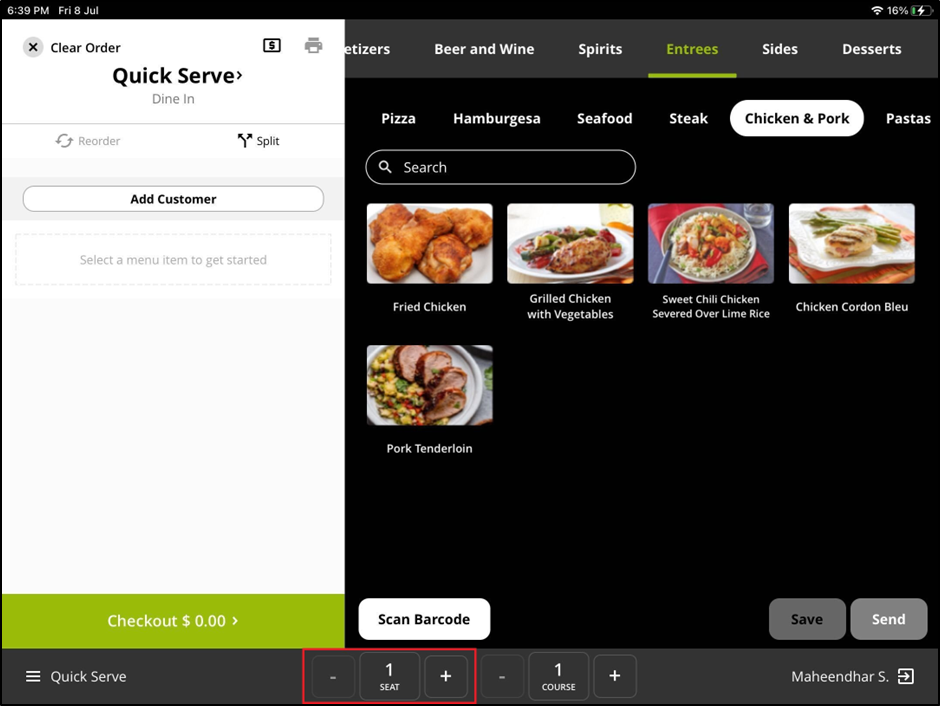
Task: Tap the Split order icon
Action: coord(245,141)
